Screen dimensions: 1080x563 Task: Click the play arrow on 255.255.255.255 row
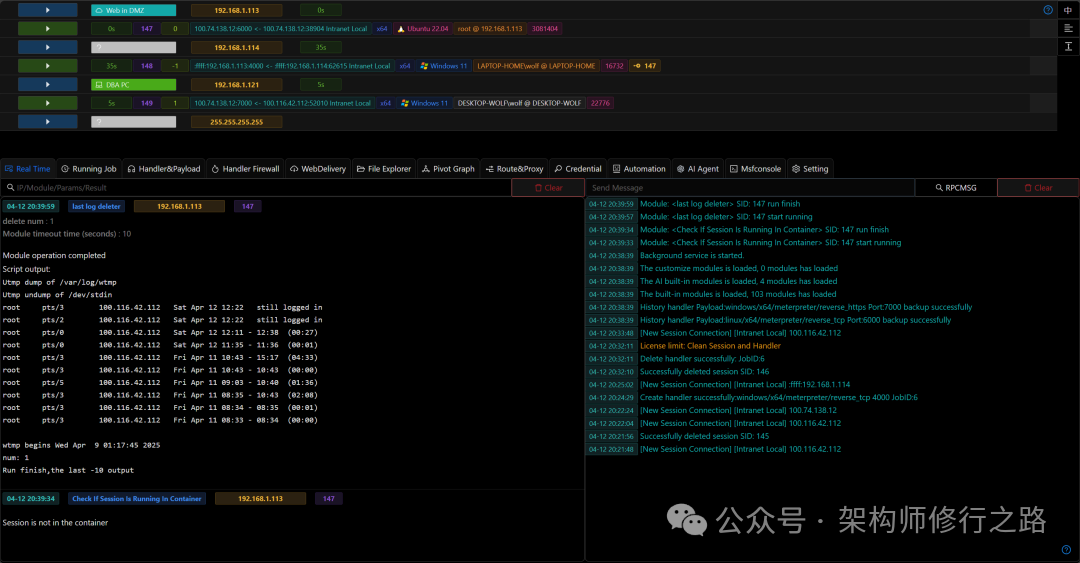[47, 122]
